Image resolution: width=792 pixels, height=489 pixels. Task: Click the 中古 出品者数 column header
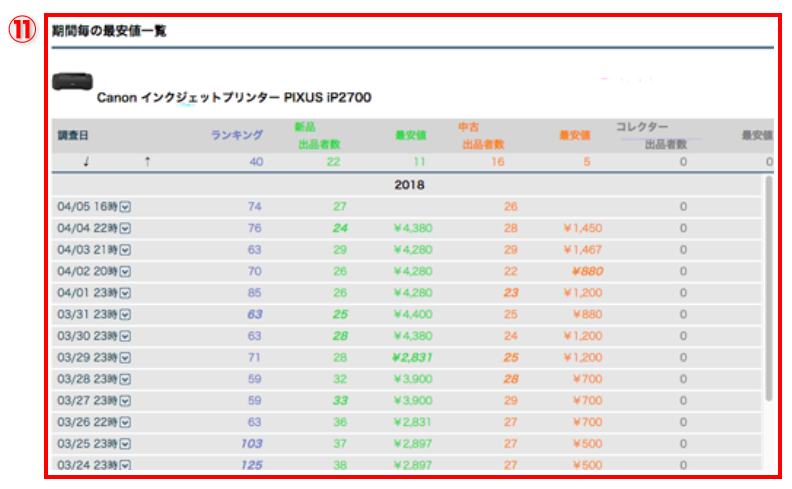482,135
